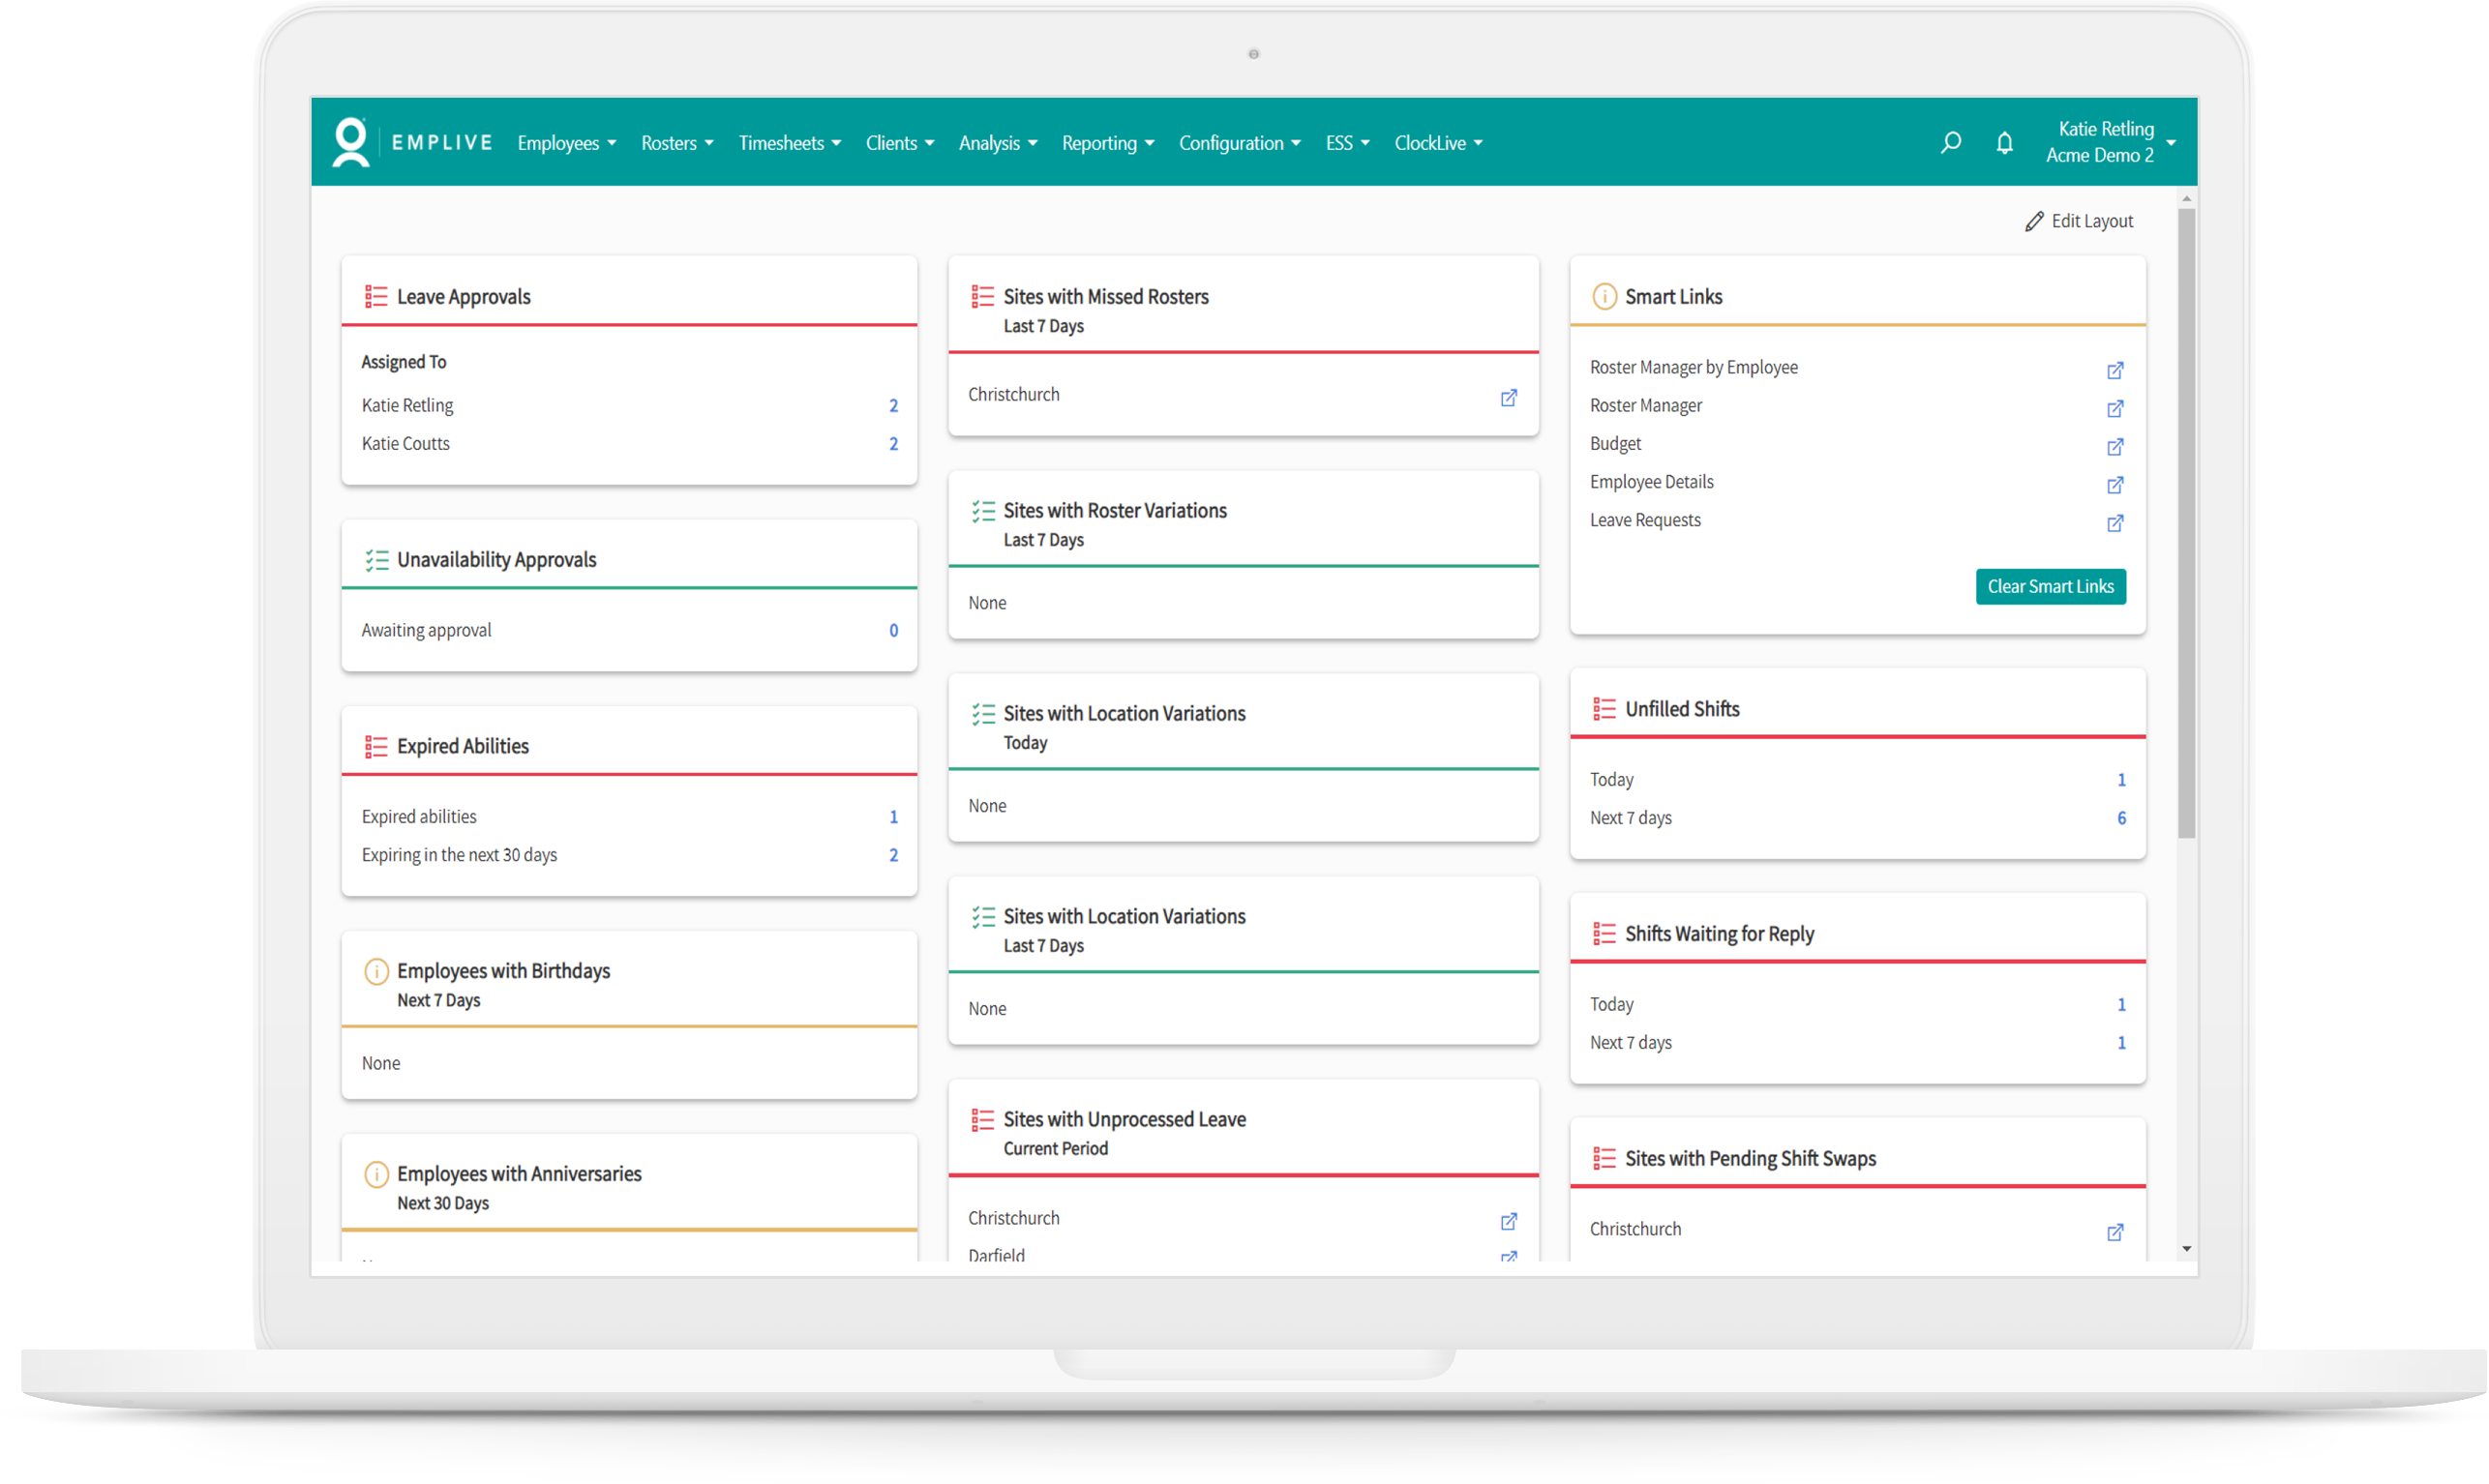Screen dimensions: 2489x1484
Task: Open the Timesheets menu
Action: point(789,143)
